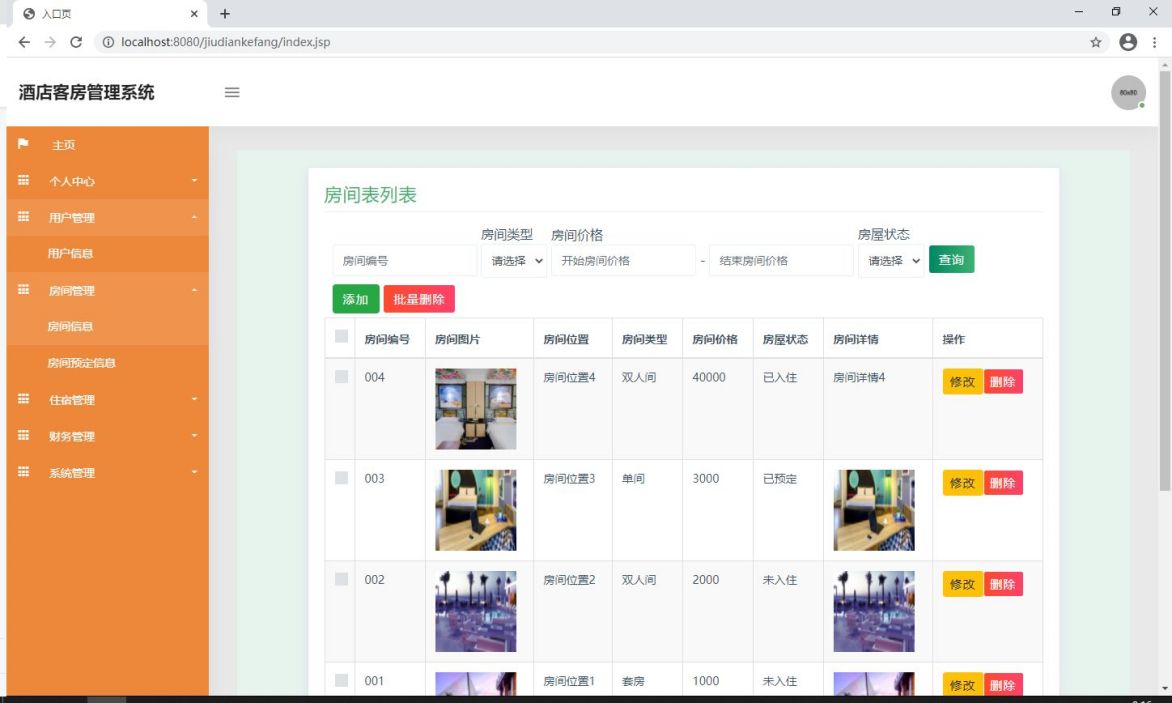This screenshot has height=703, width=1172.
Task: Collapse the 房间管理 sidebar menu
Action: tap(108, 291)
